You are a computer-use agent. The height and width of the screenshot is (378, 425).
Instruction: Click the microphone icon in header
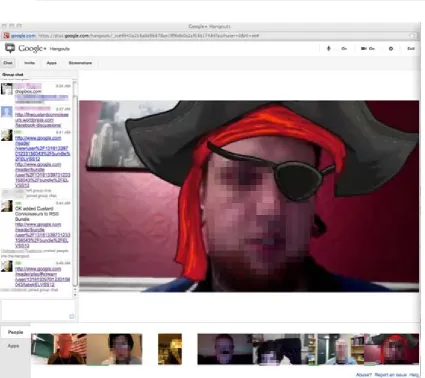coord(328,49)
